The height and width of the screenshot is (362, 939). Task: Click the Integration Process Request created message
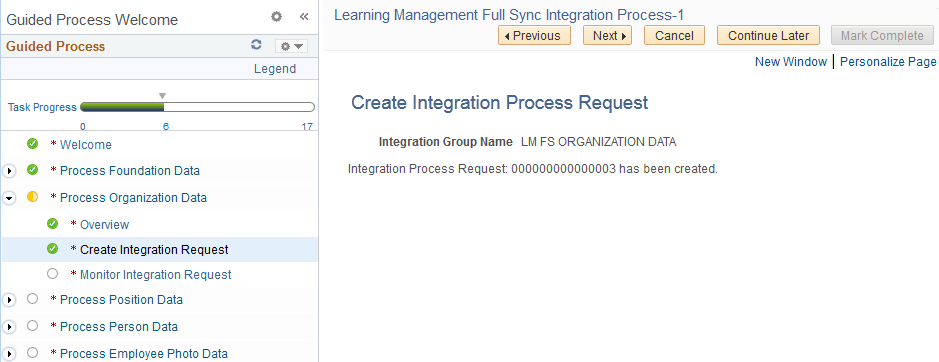(532, 169)
